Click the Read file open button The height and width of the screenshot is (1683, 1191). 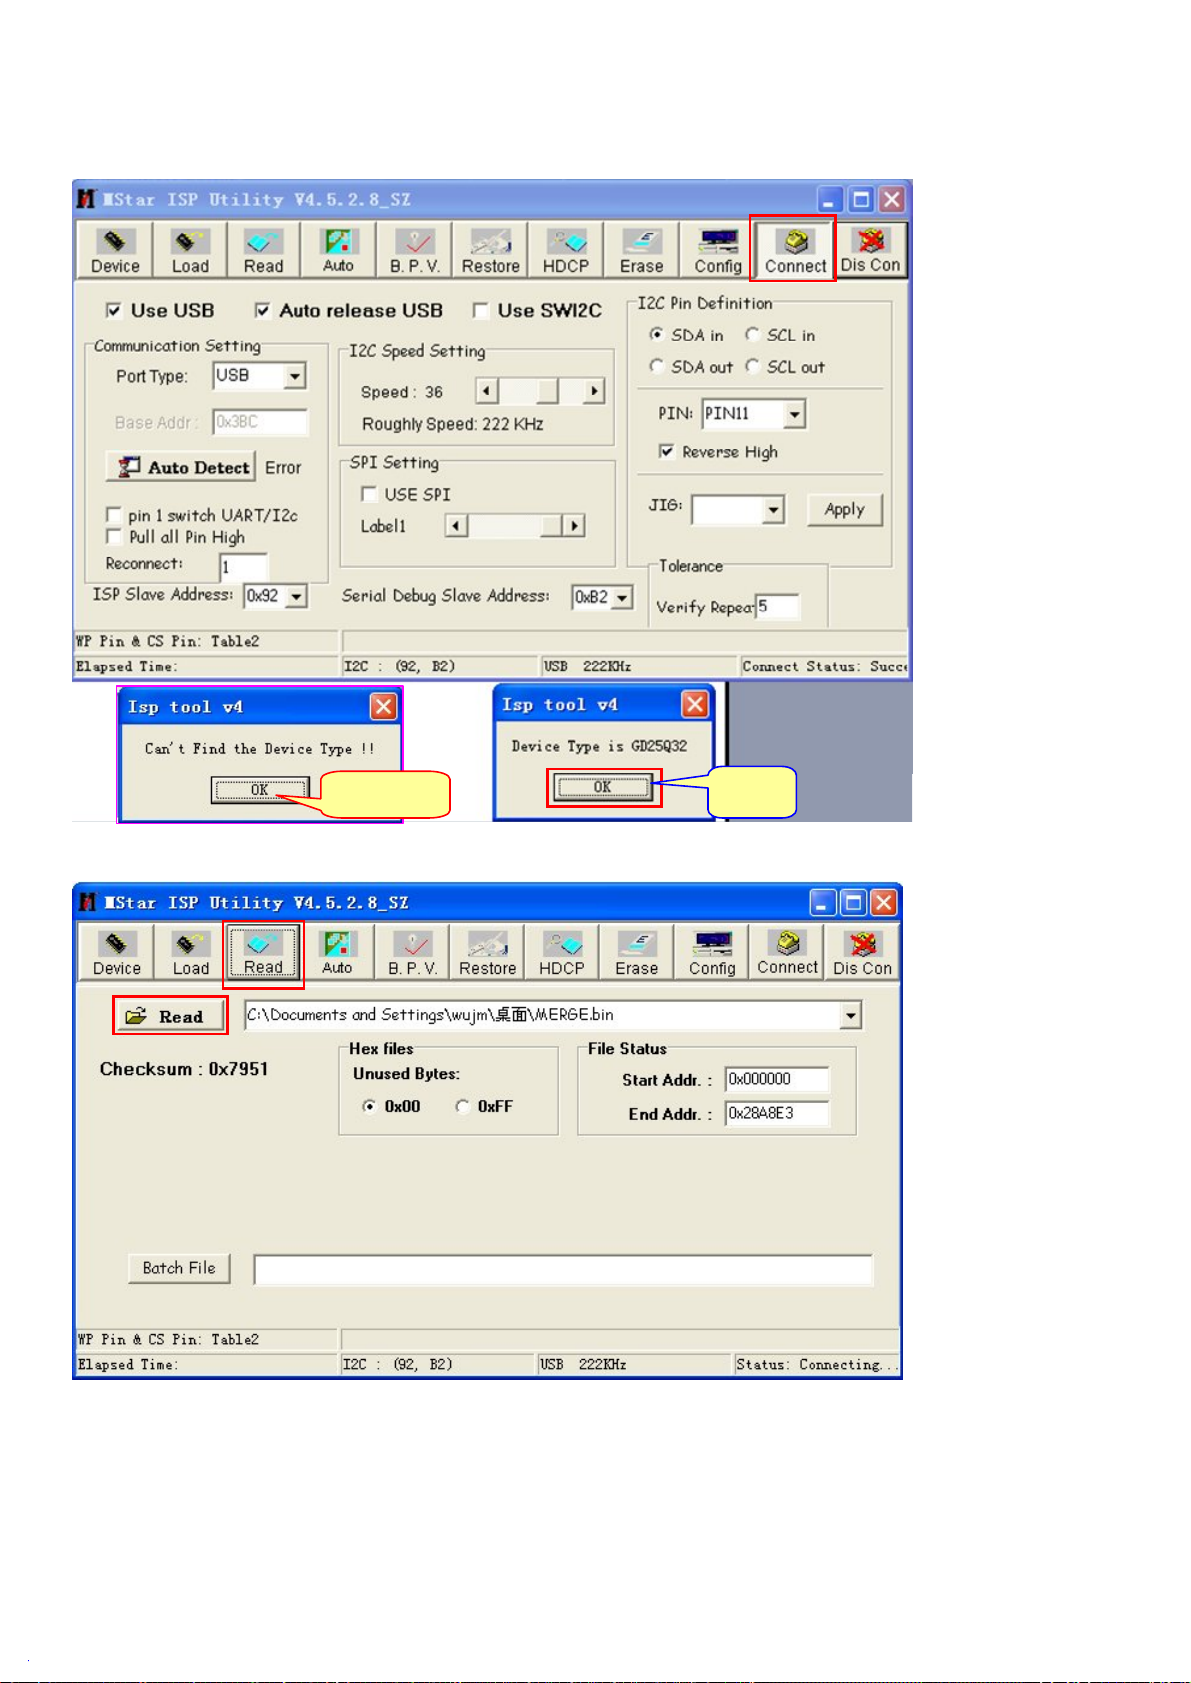coord(169,1016)
